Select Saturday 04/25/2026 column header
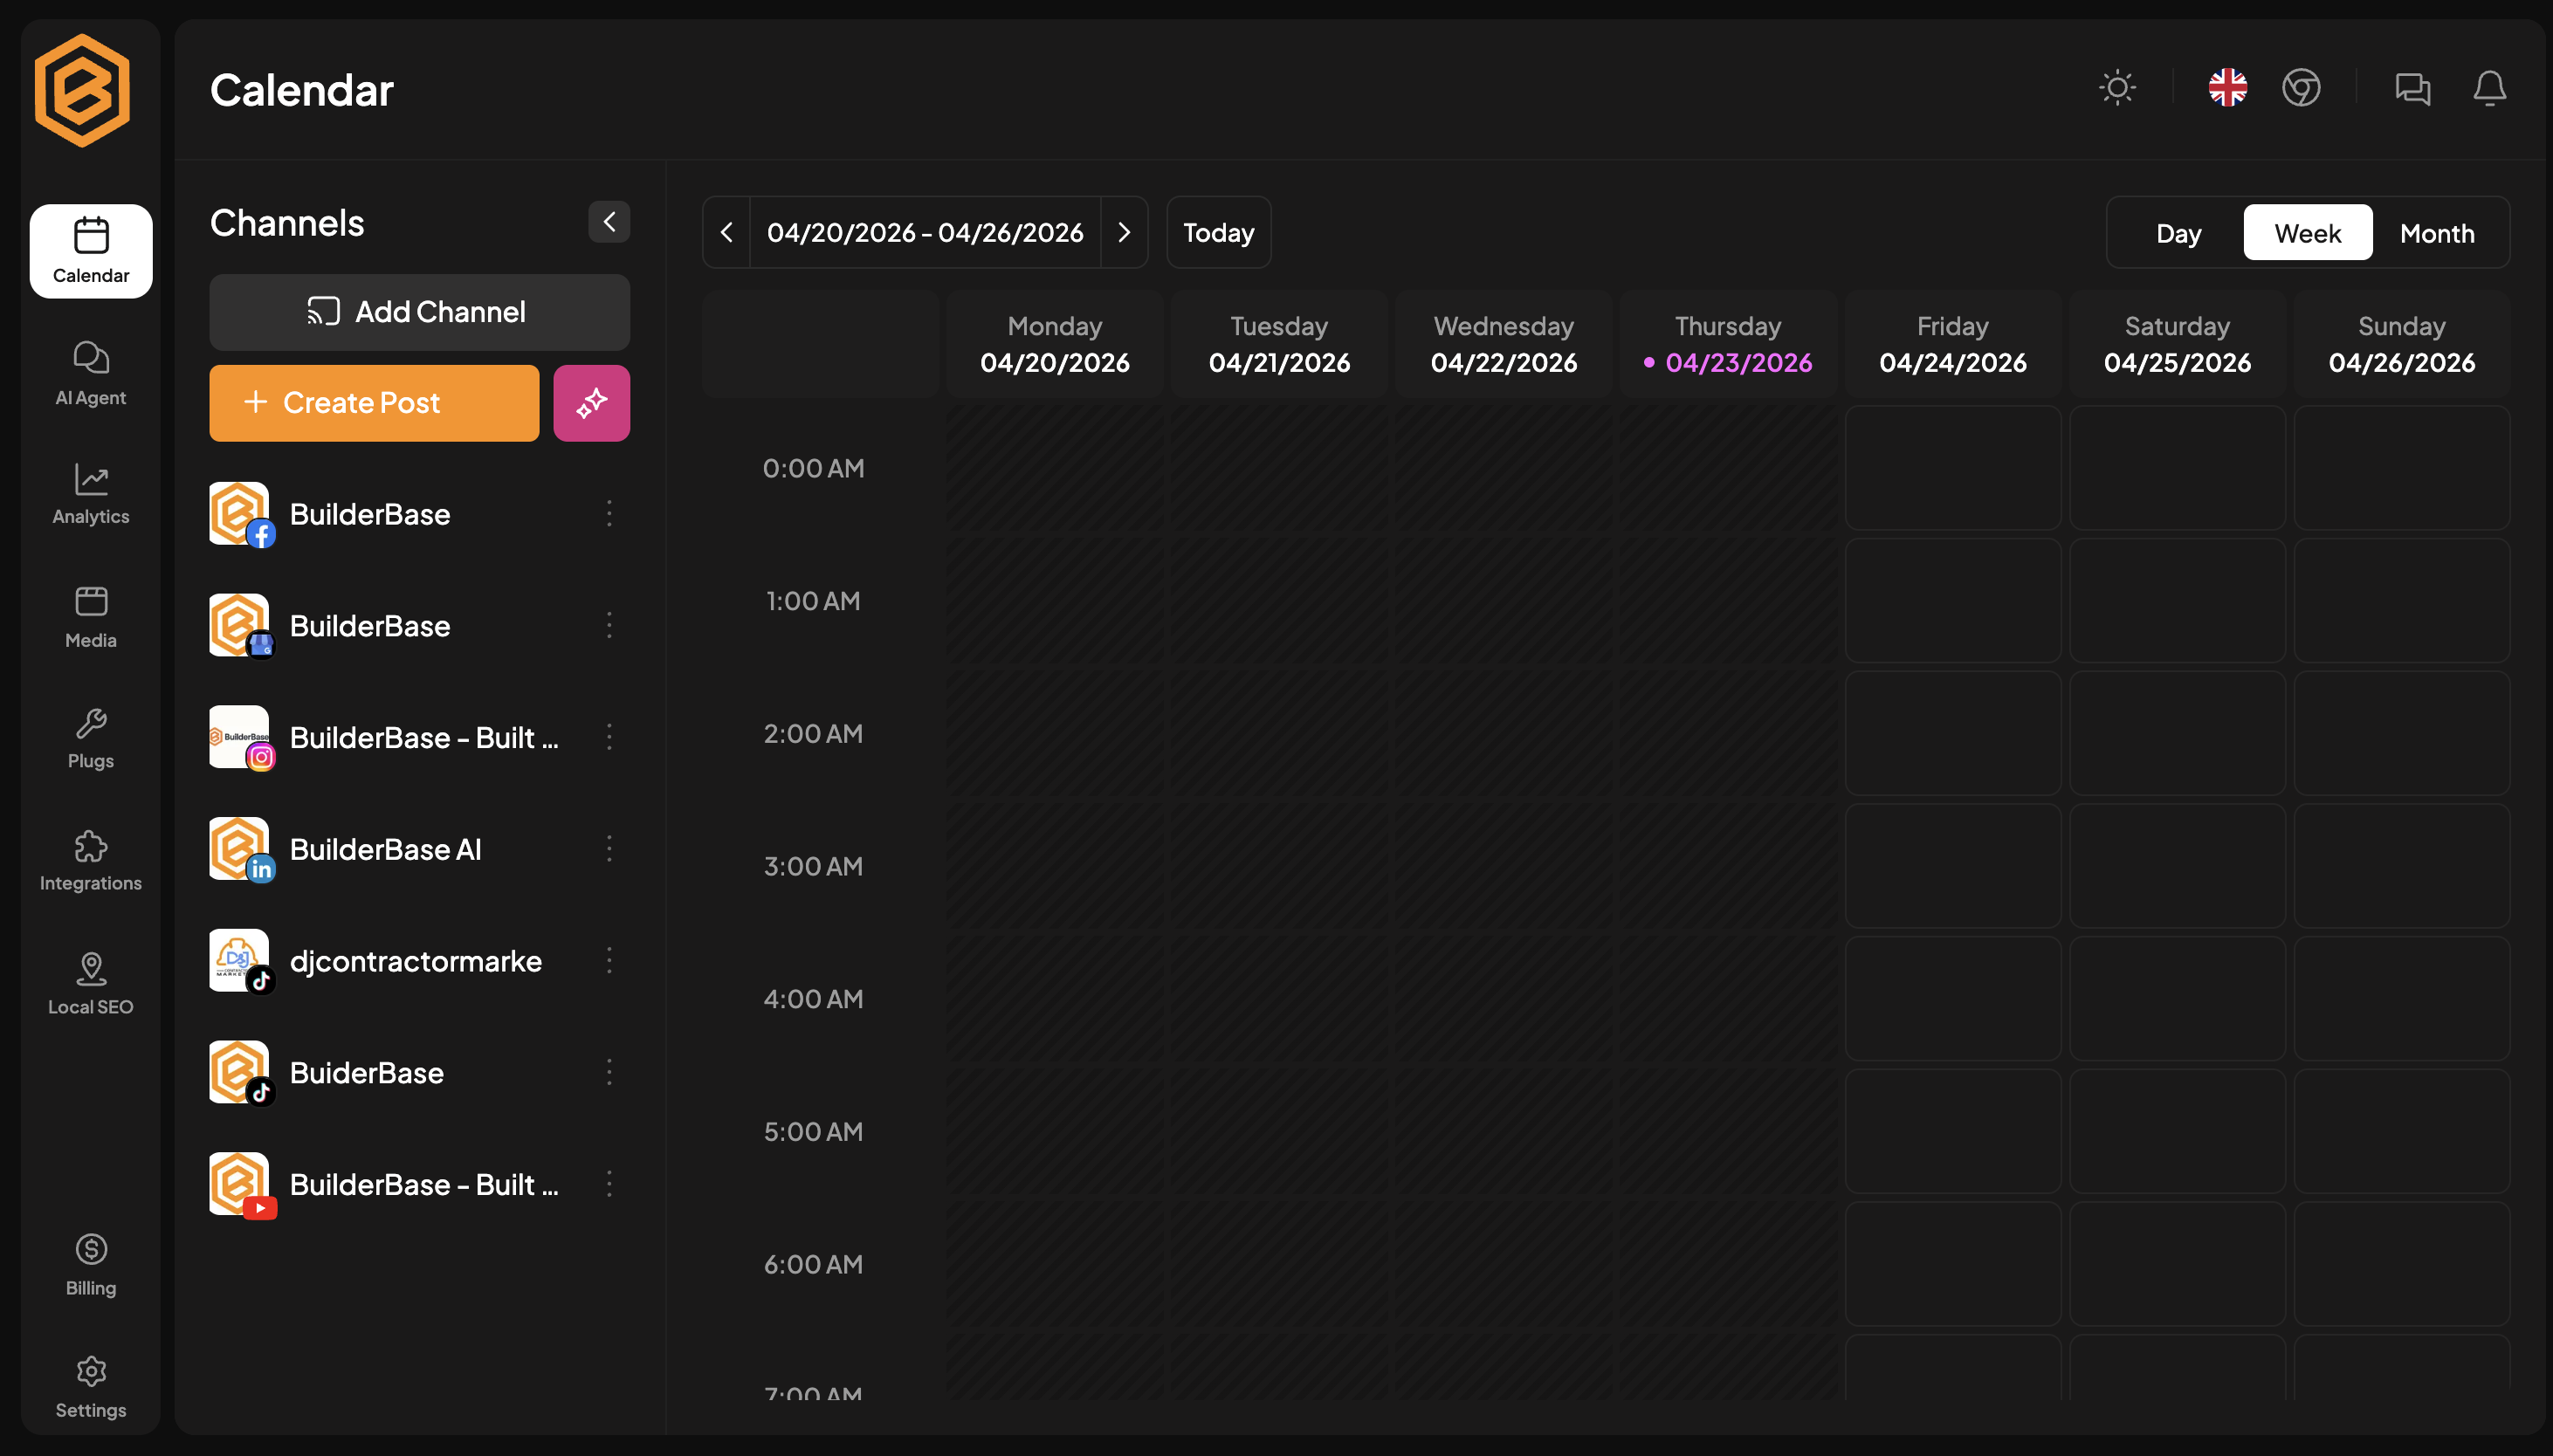Viewport: 2553px width, 1456px height. pos(2177,344)
